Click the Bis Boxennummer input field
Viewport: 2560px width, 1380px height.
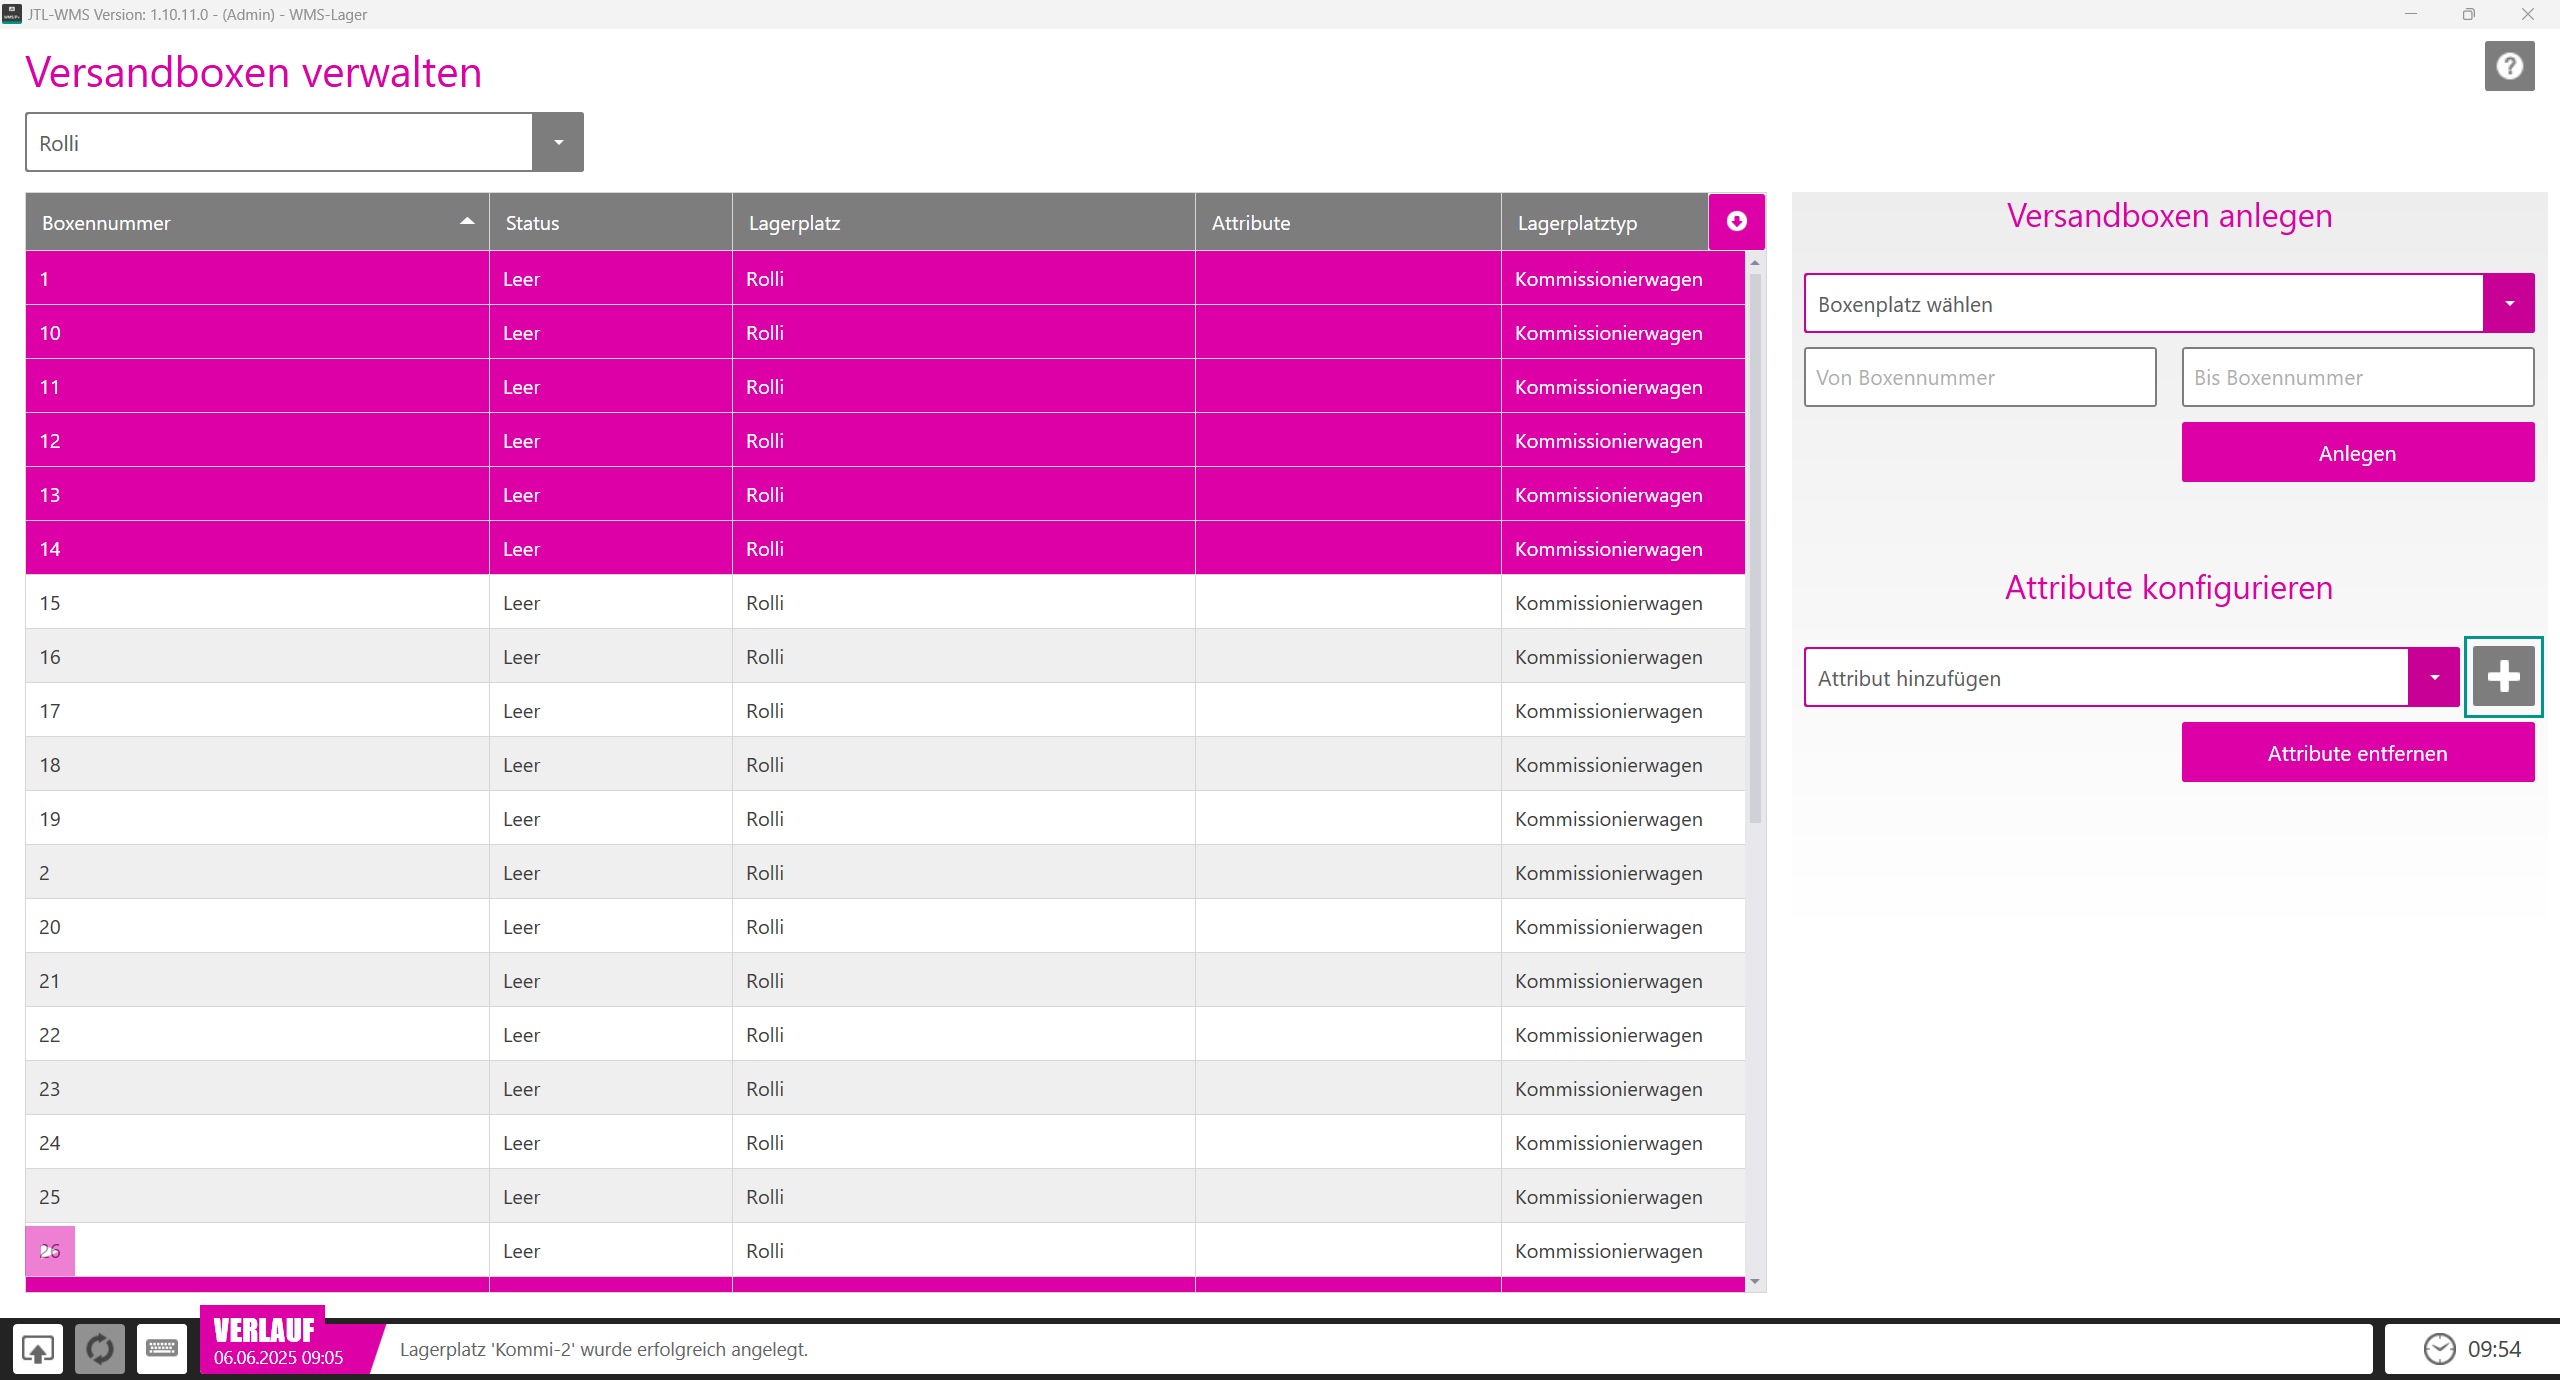click(x=2357, y=377)
